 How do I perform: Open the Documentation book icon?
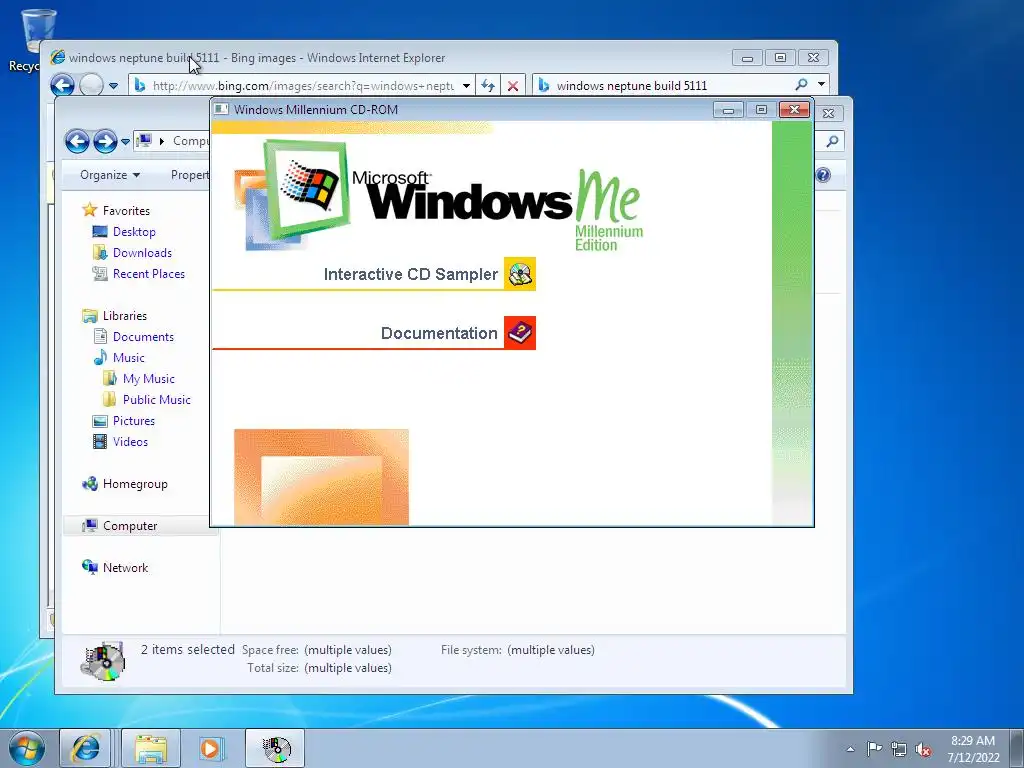tap(520, 333)
